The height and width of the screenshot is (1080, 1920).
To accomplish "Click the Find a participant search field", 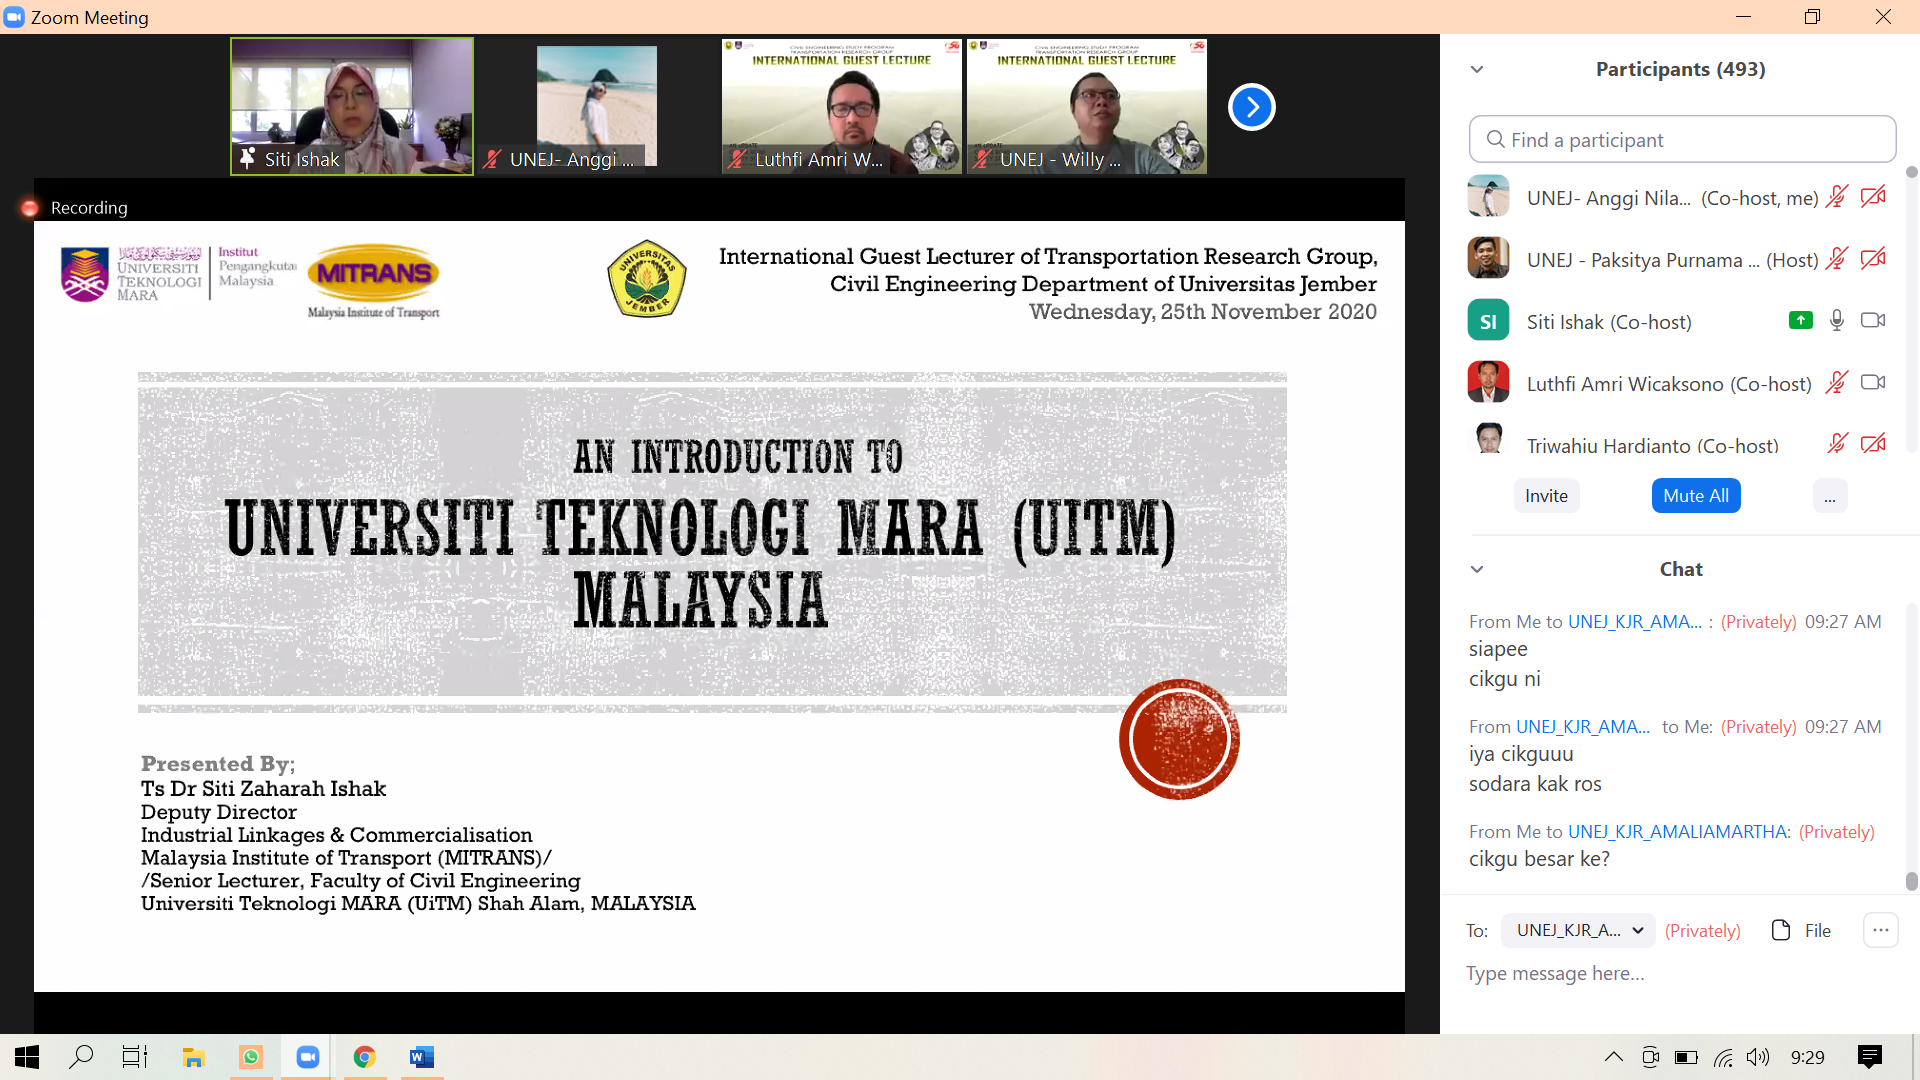I will tap(1682, 139).
